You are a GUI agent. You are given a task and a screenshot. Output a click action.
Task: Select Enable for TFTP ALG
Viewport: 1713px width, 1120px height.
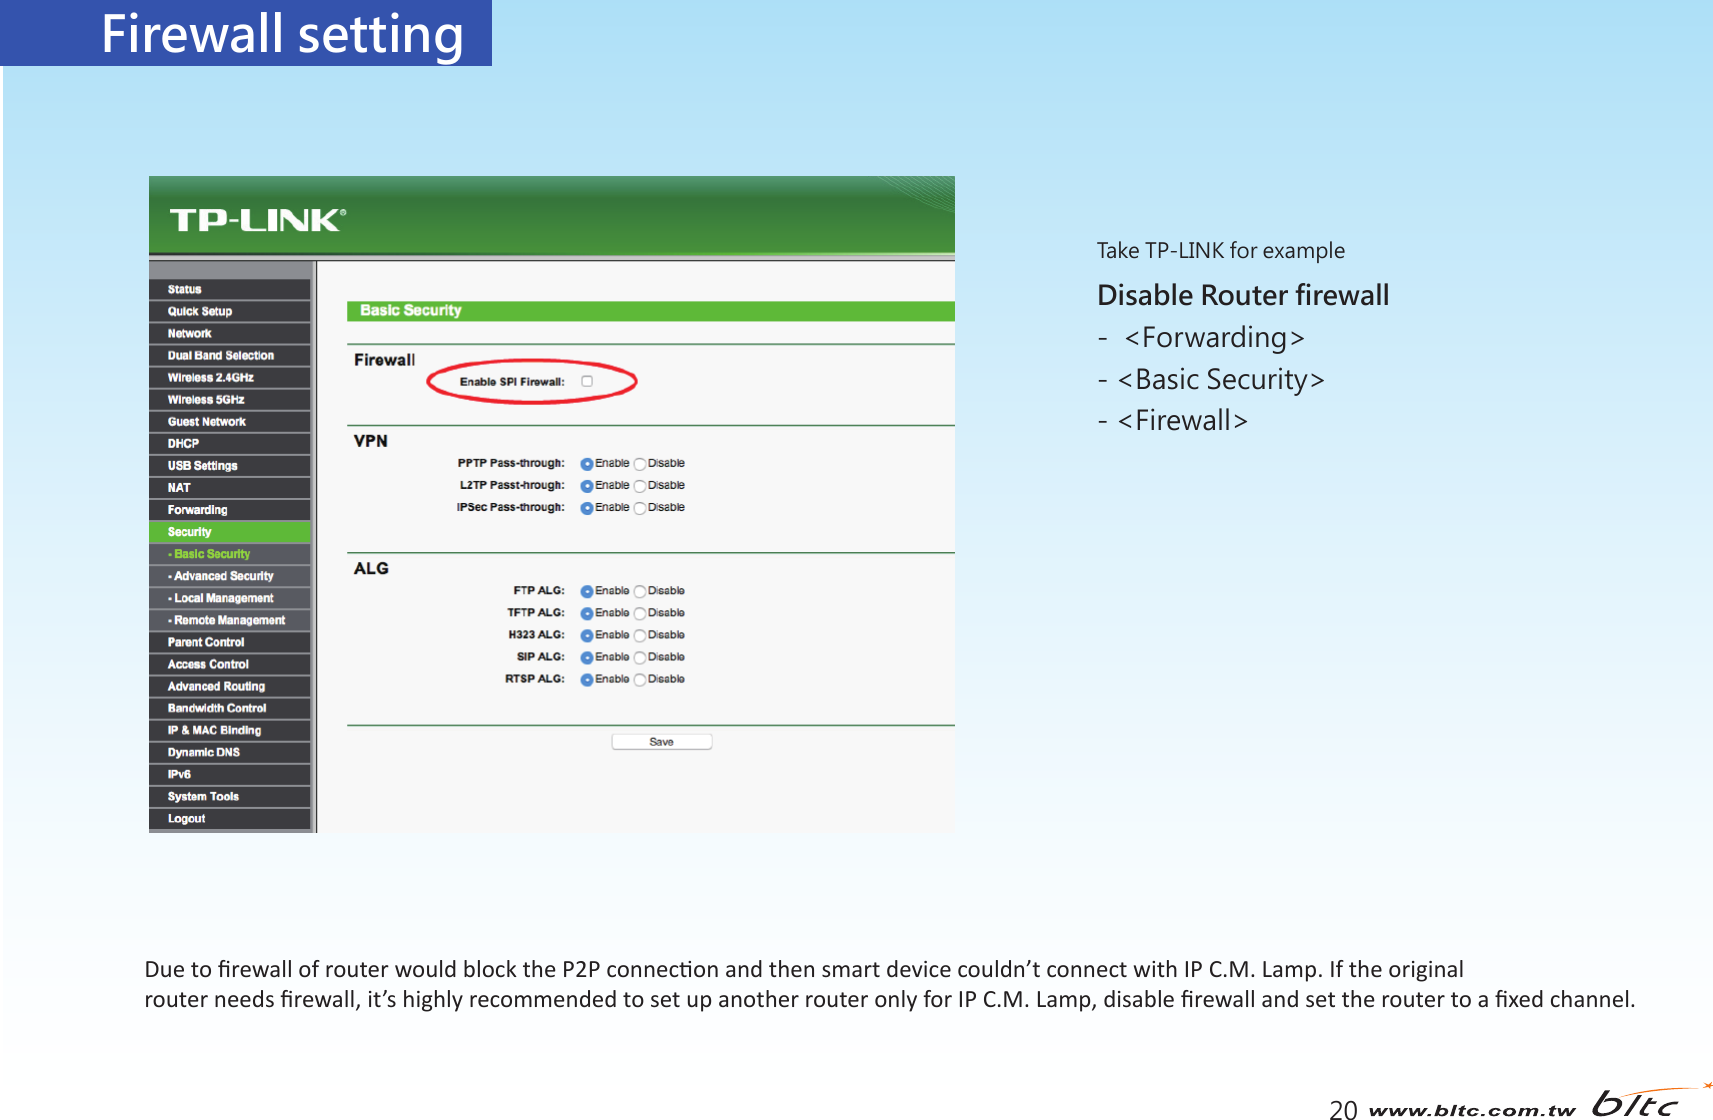pyautogui.click(x=587, y=613)
